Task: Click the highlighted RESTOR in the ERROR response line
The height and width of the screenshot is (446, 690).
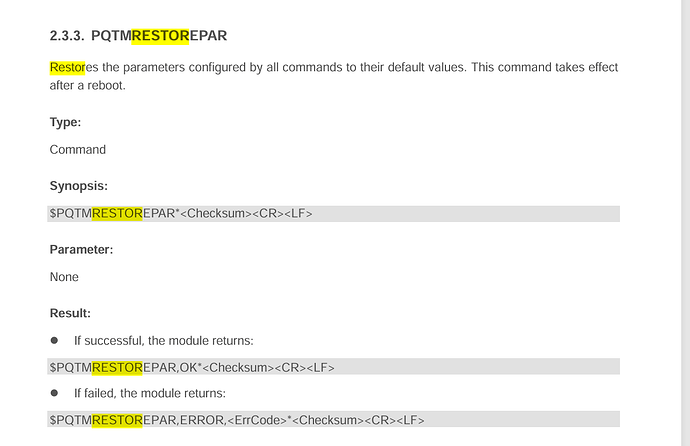Action: coord(117,419)
